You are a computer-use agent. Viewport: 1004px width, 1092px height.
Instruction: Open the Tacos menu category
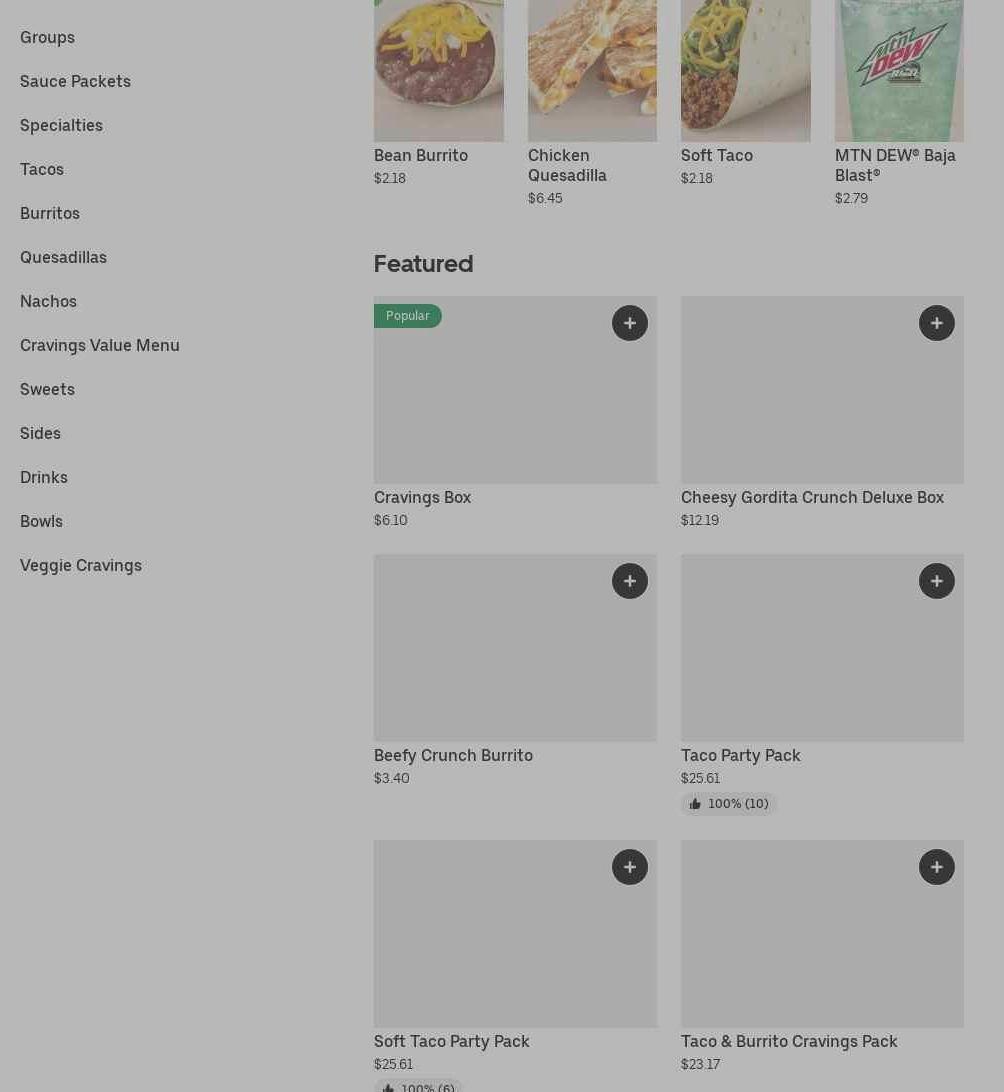(42, 169)
